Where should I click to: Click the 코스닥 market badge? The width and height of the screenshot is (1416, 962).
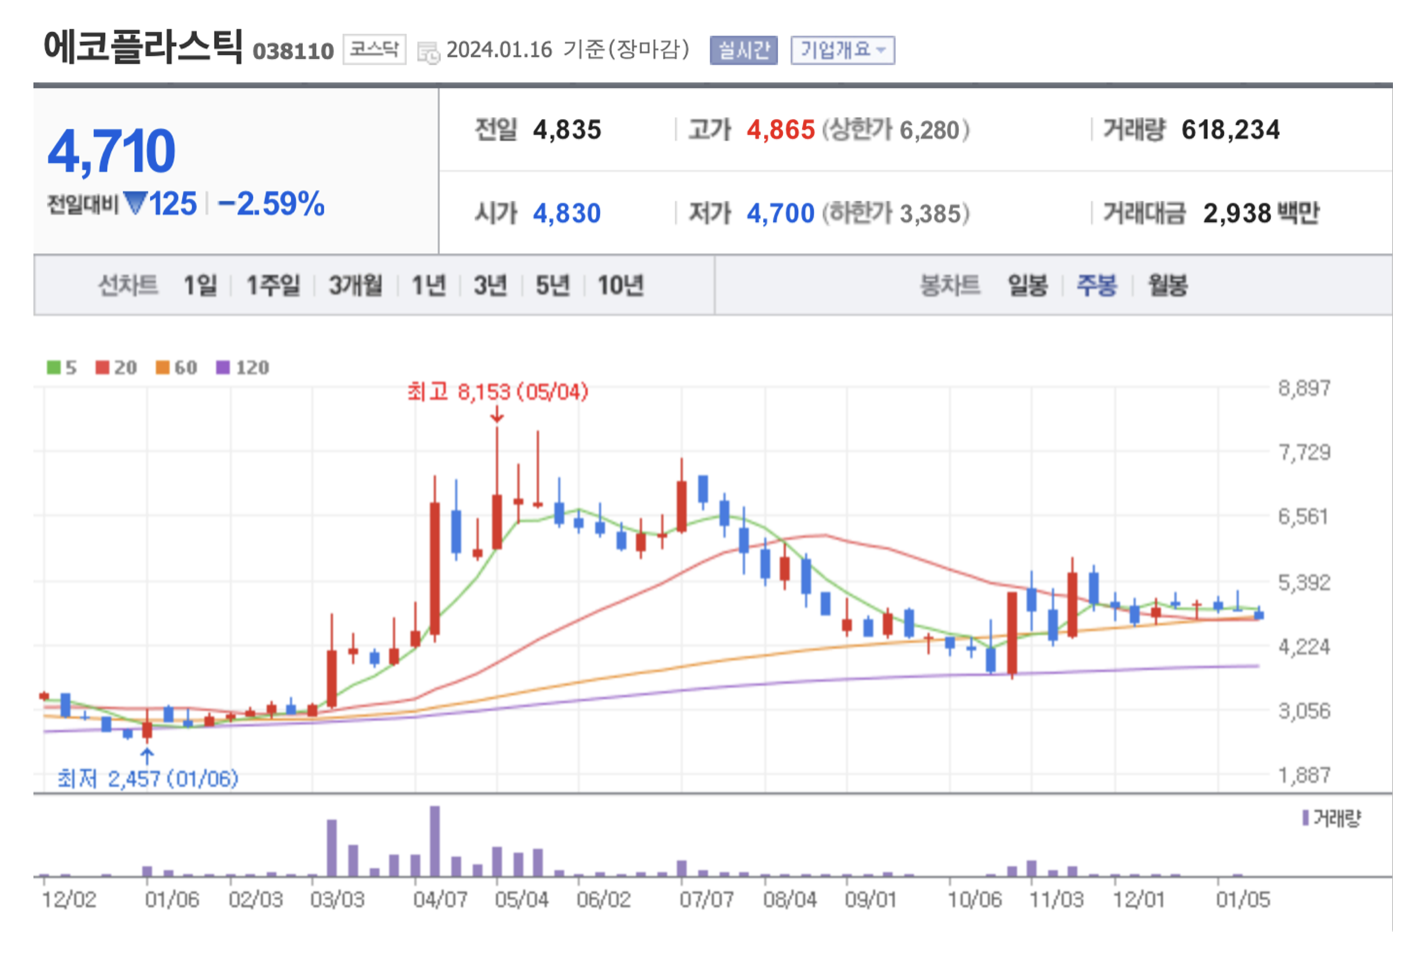click(374, 49)
